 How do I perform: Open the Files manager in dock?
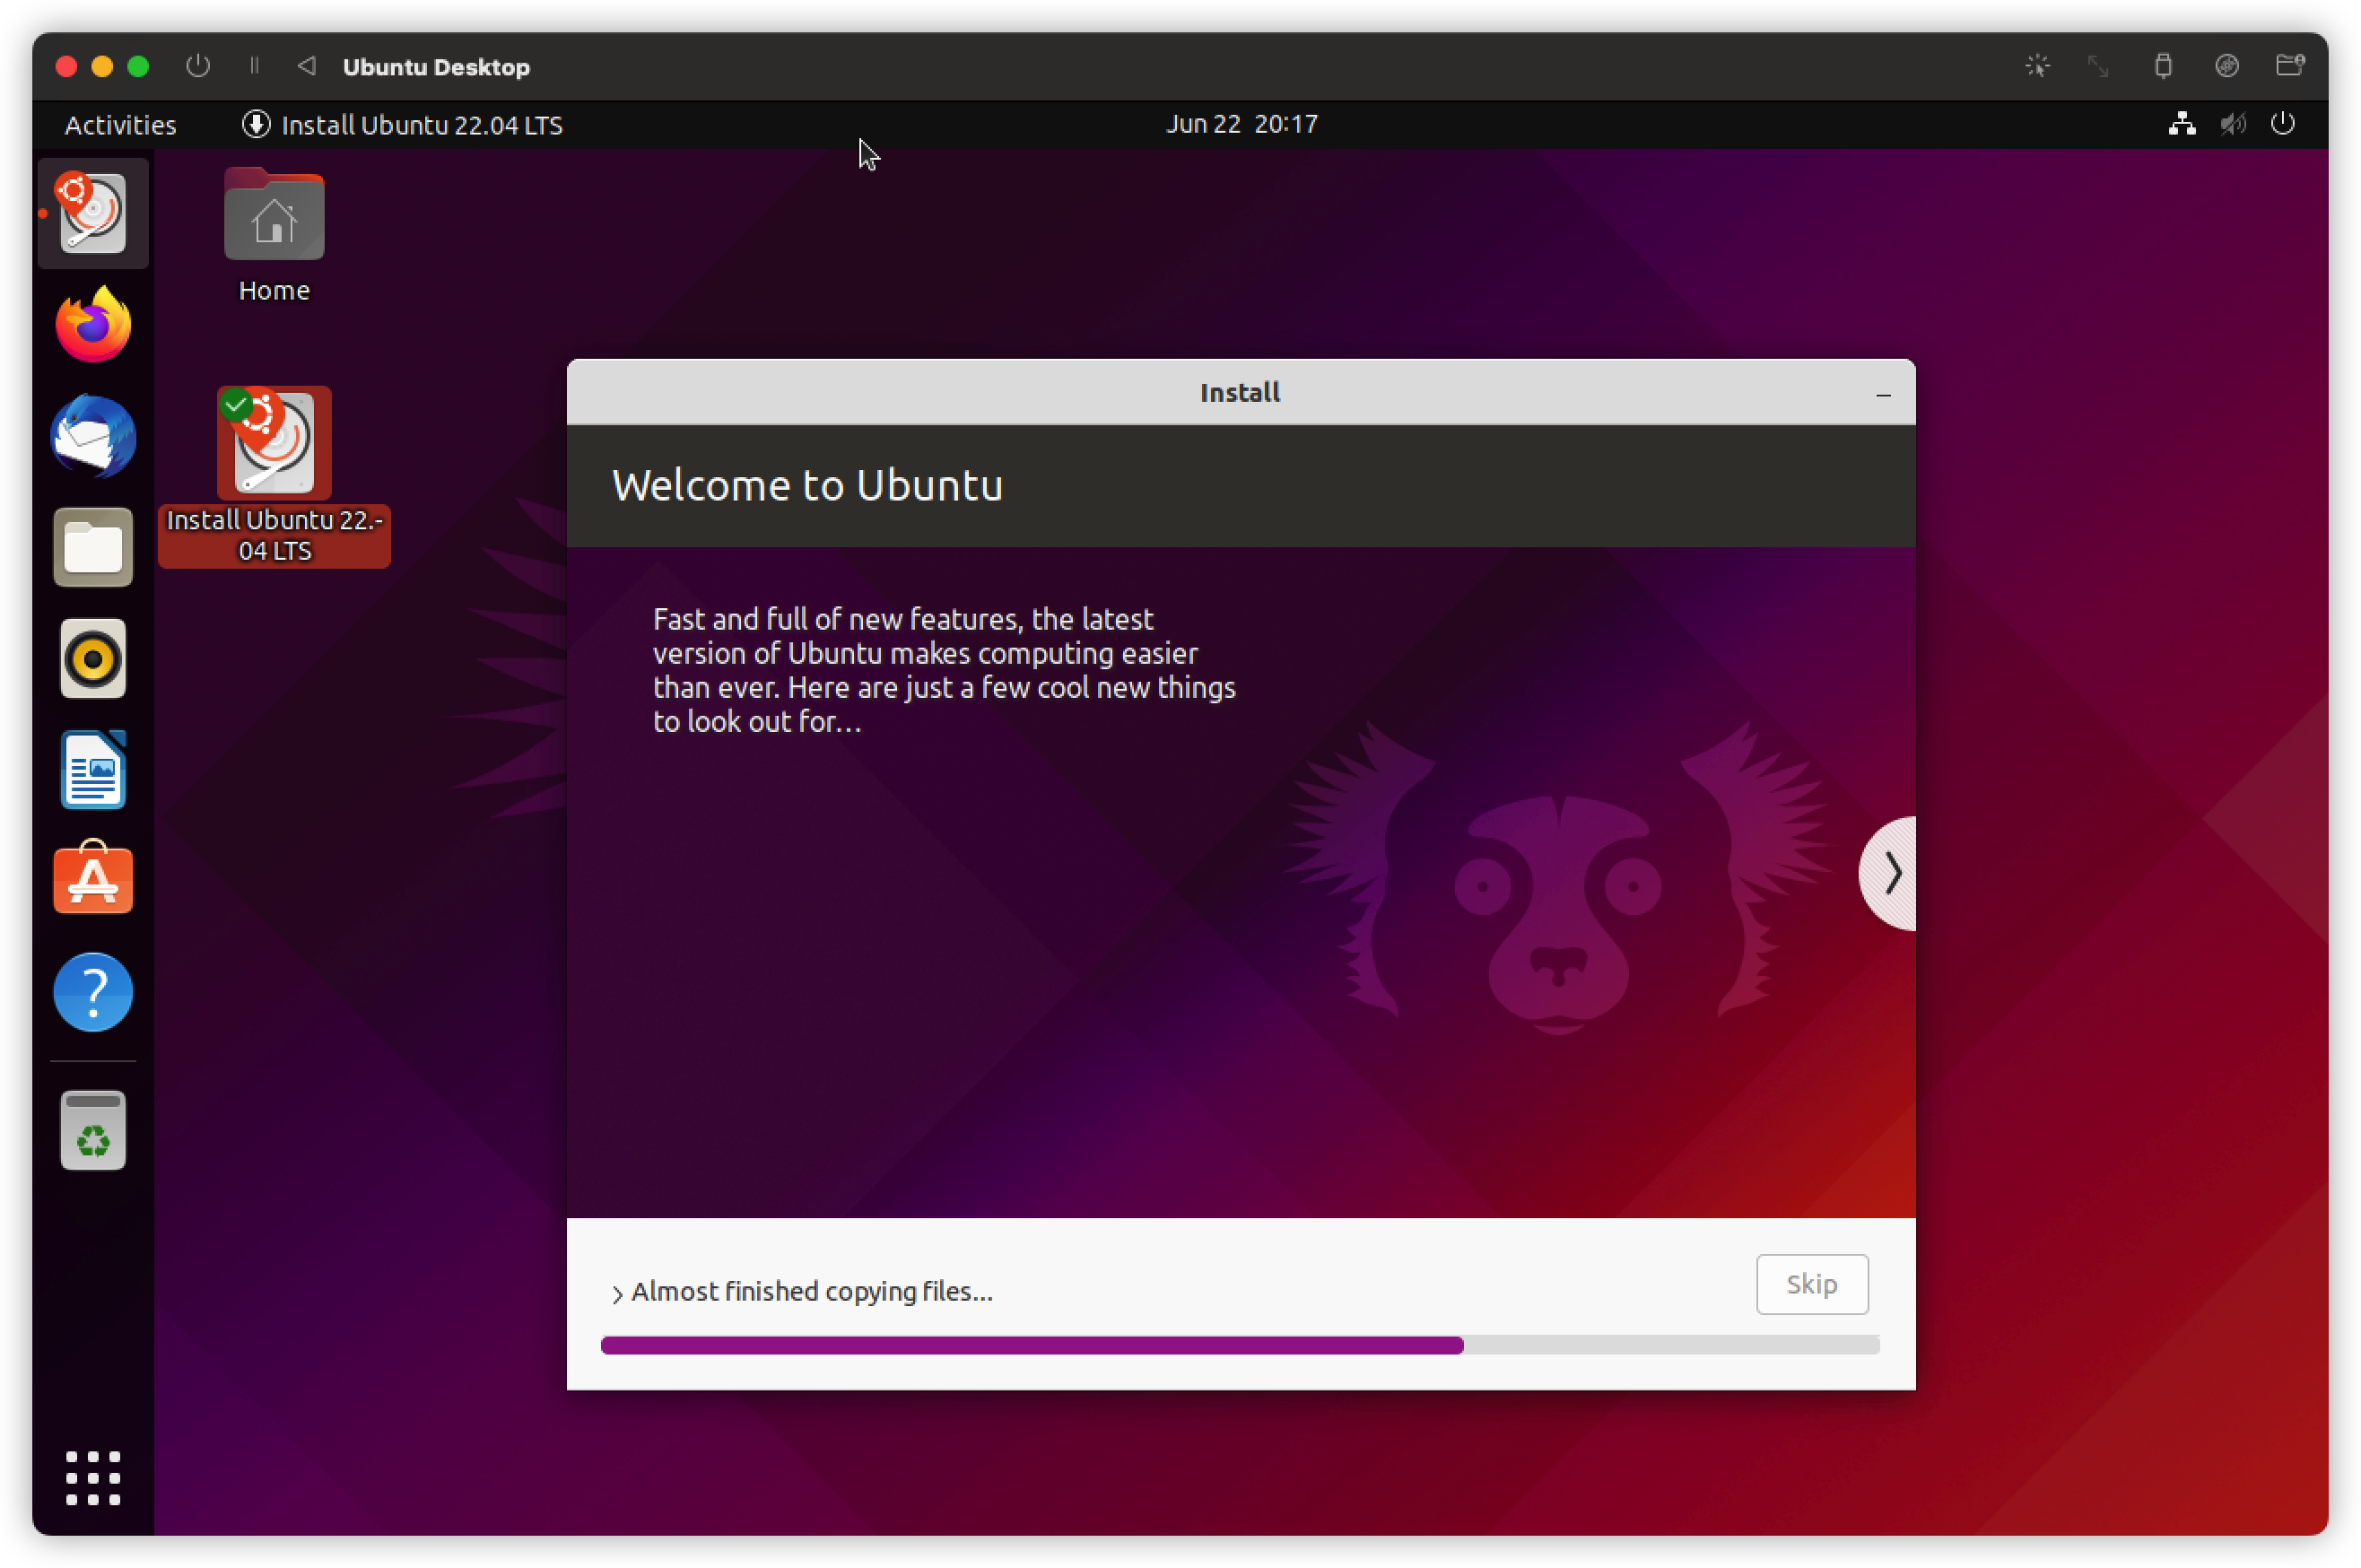pyautogui.click(x=93, y=547)
